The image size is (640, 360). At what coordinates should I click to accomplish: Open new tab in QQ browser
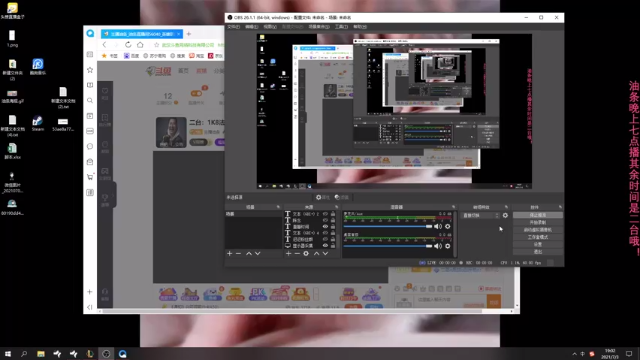[x=189, y=34]
